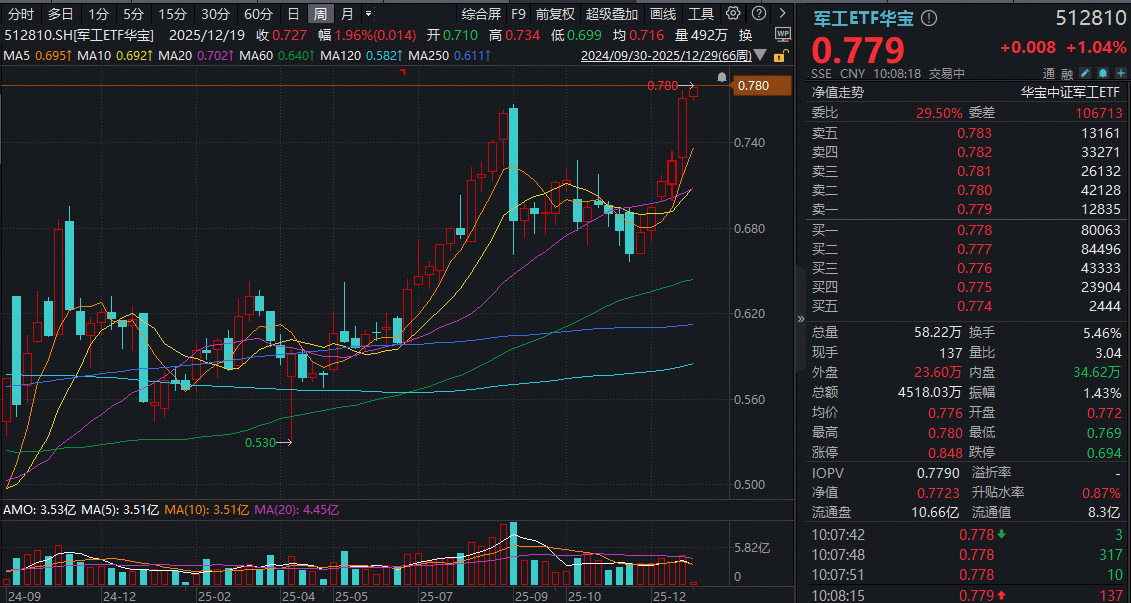
Task: Open the settings gear icon on the toolbar
Action: (733, 14)
